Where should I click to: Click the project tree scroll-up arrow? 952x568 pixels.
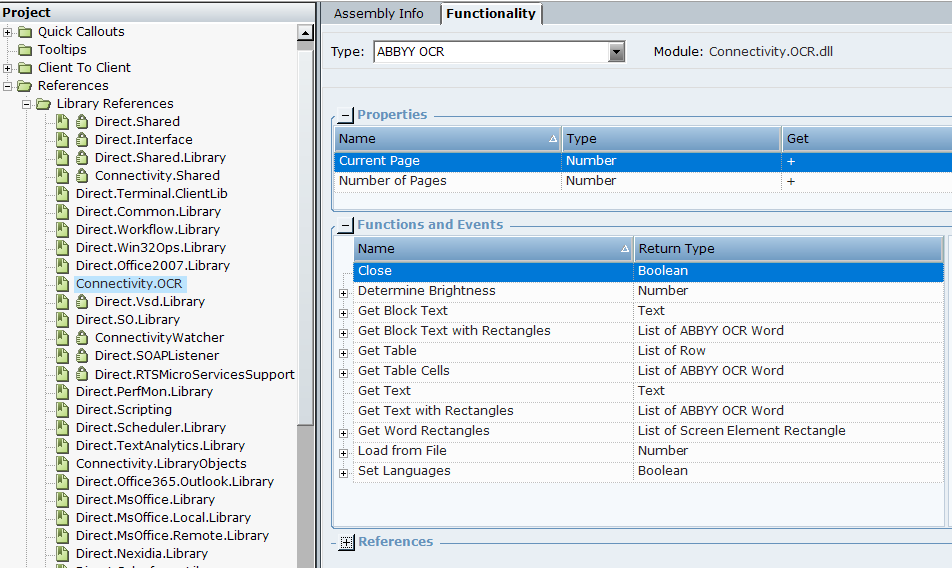tap(306, 33)
